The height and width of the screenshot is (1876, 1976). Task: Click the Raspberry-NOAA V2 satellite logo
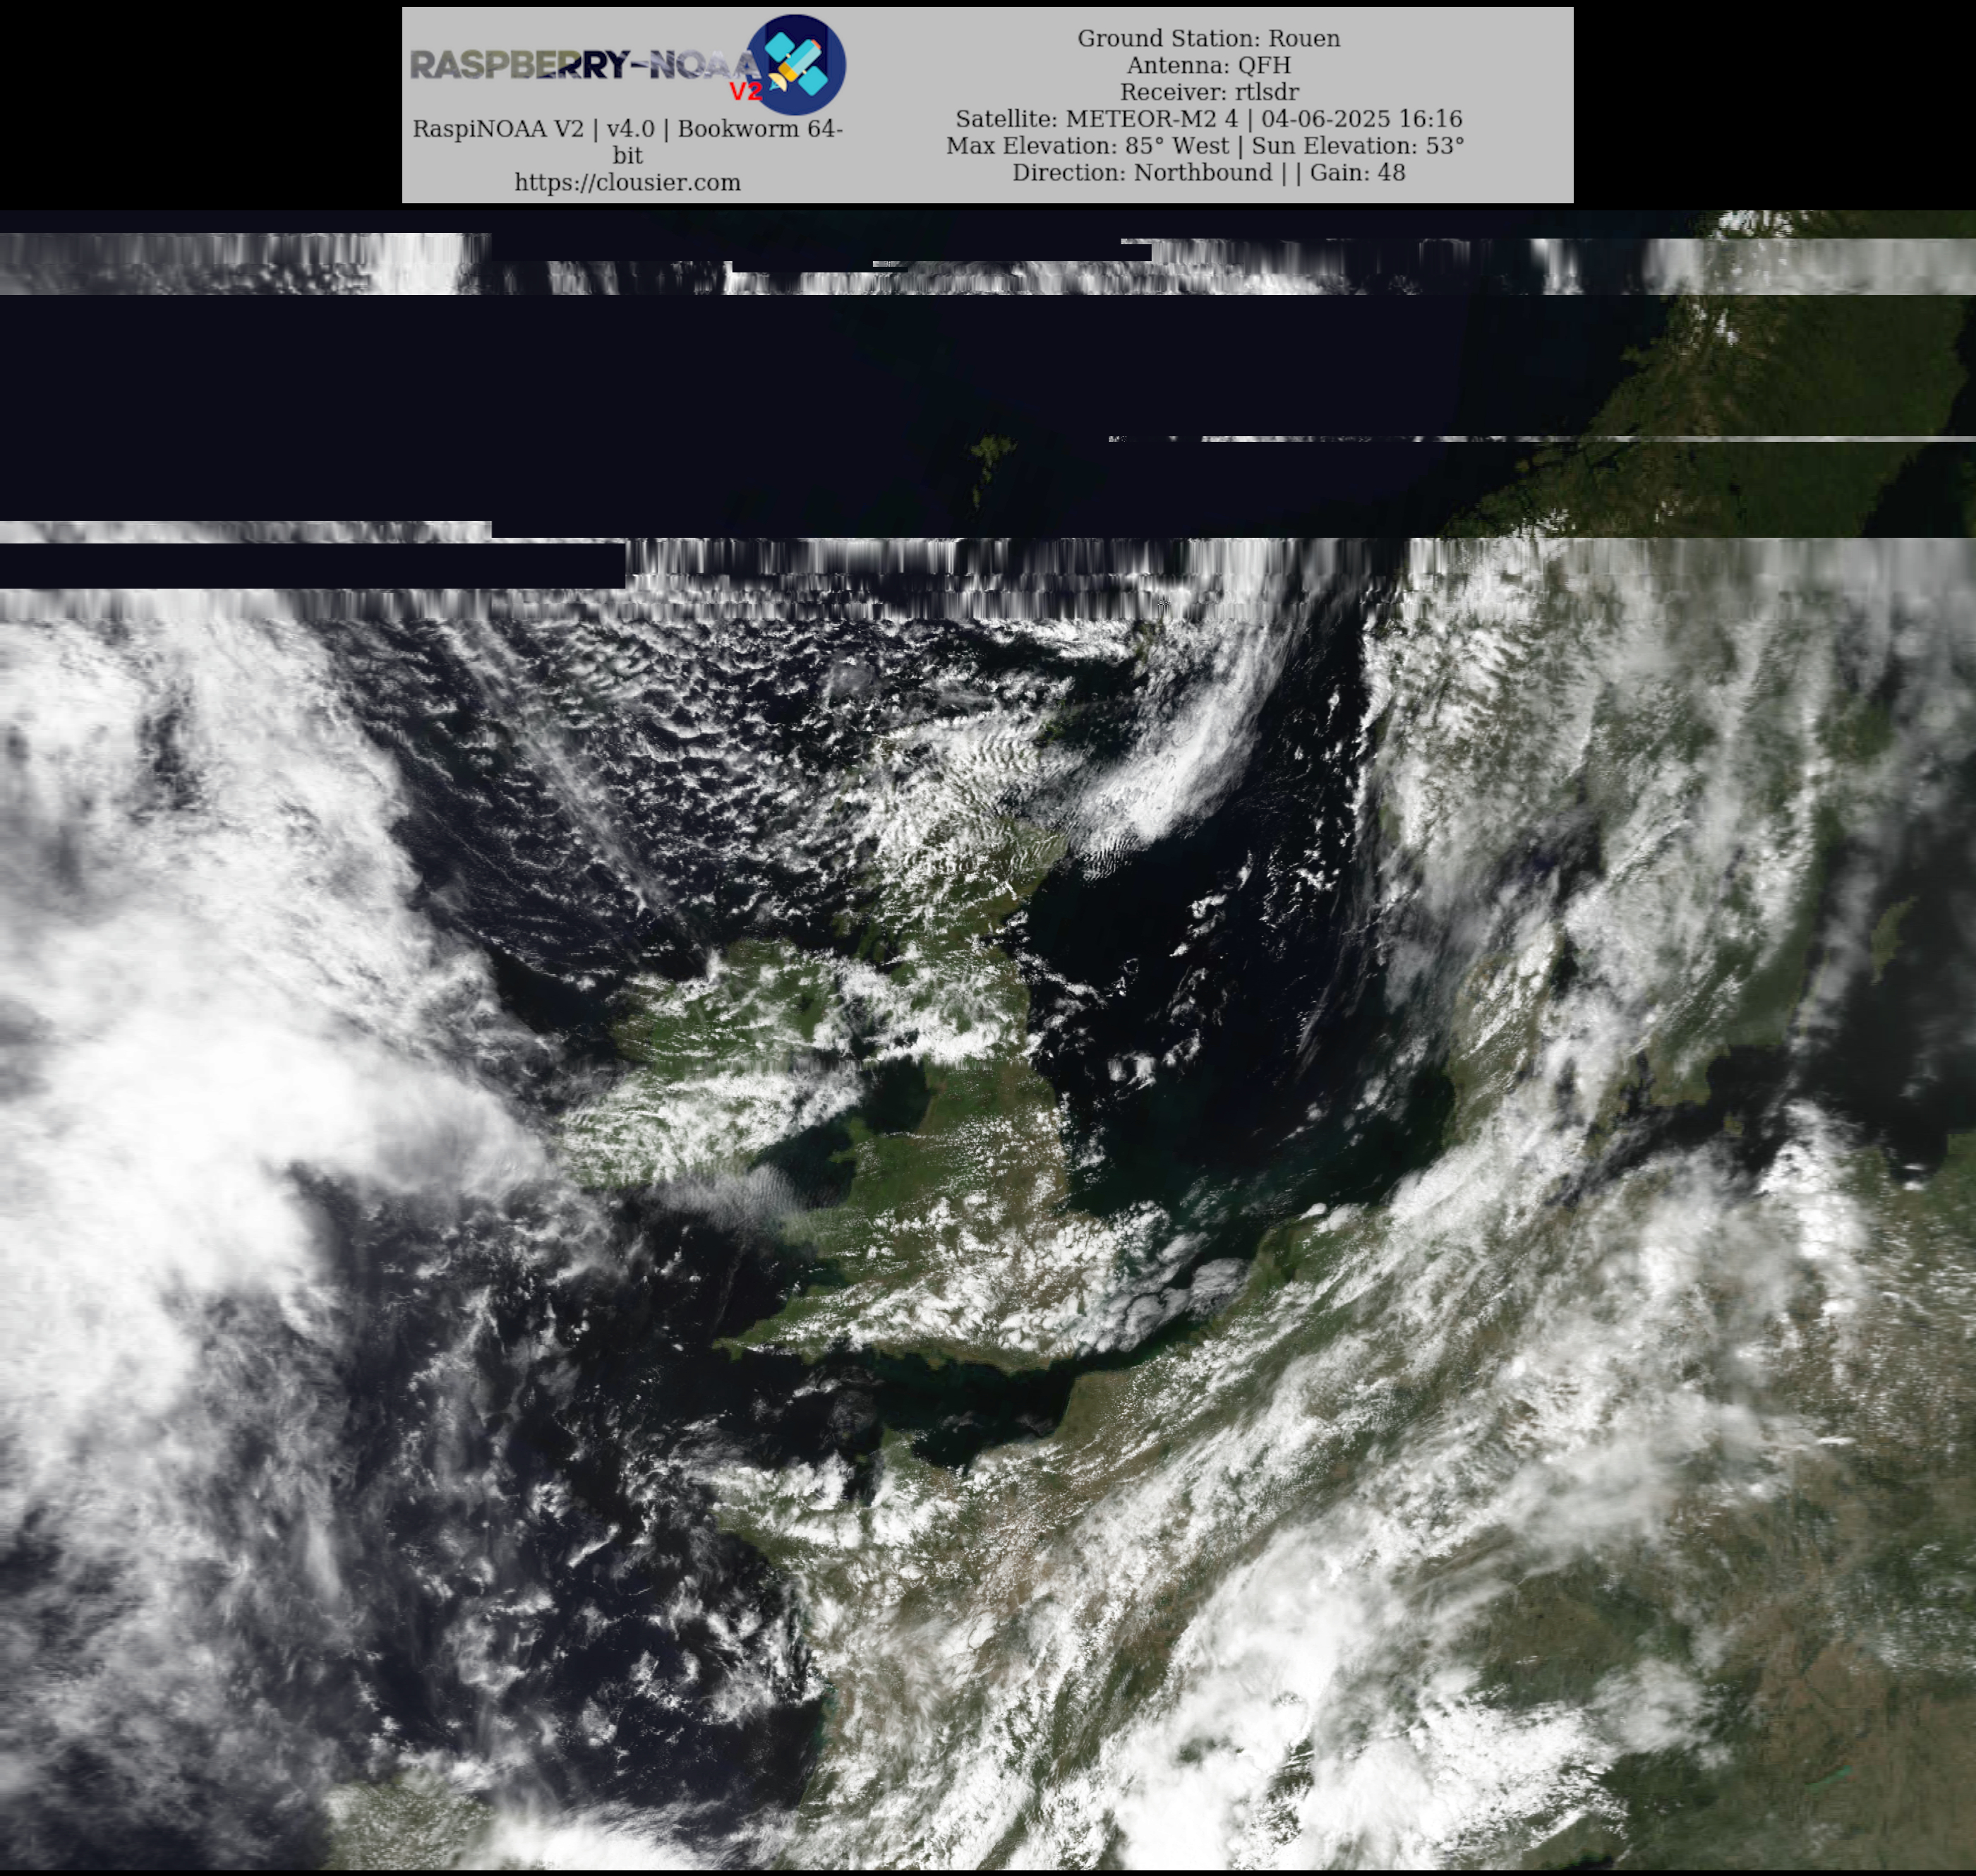pyautogui.click(x=796, y=64)
